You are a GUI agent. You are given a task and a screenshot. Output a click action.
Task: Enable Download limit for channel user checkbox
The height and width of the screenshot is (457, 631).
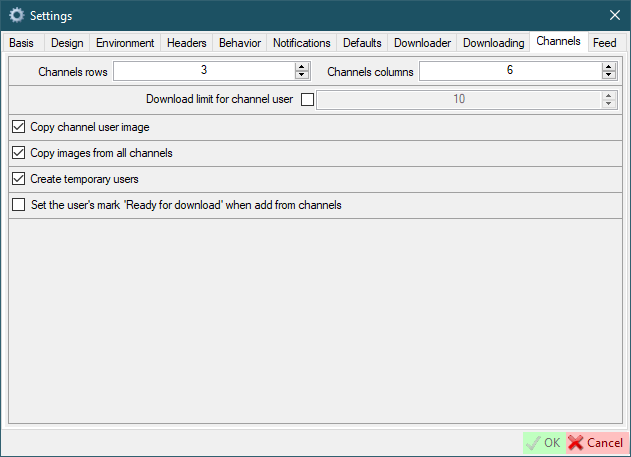coord(307,99)
